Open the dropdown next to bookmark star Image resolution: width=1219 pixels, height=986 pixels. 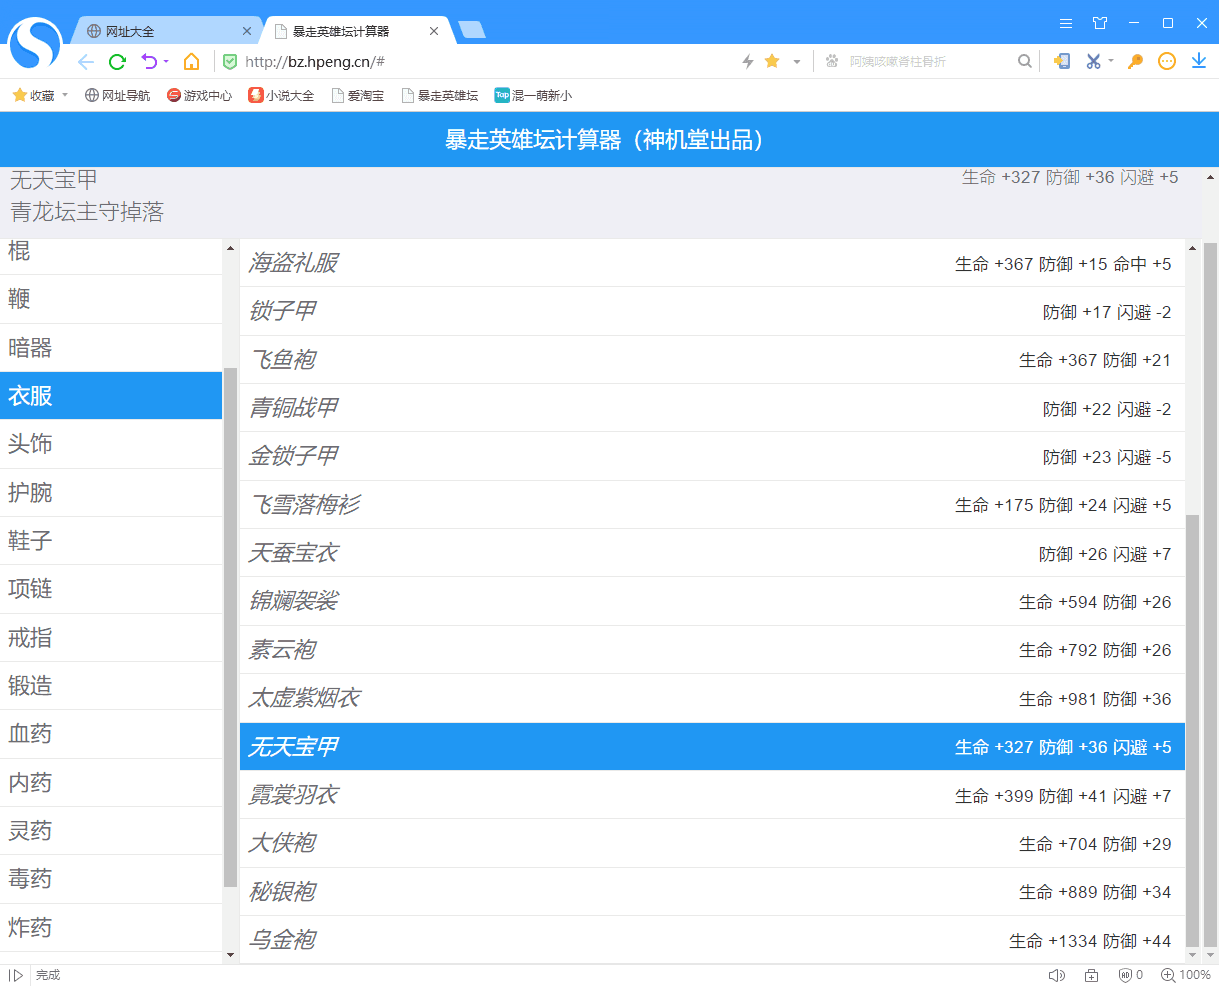click(x=797, y=62)
